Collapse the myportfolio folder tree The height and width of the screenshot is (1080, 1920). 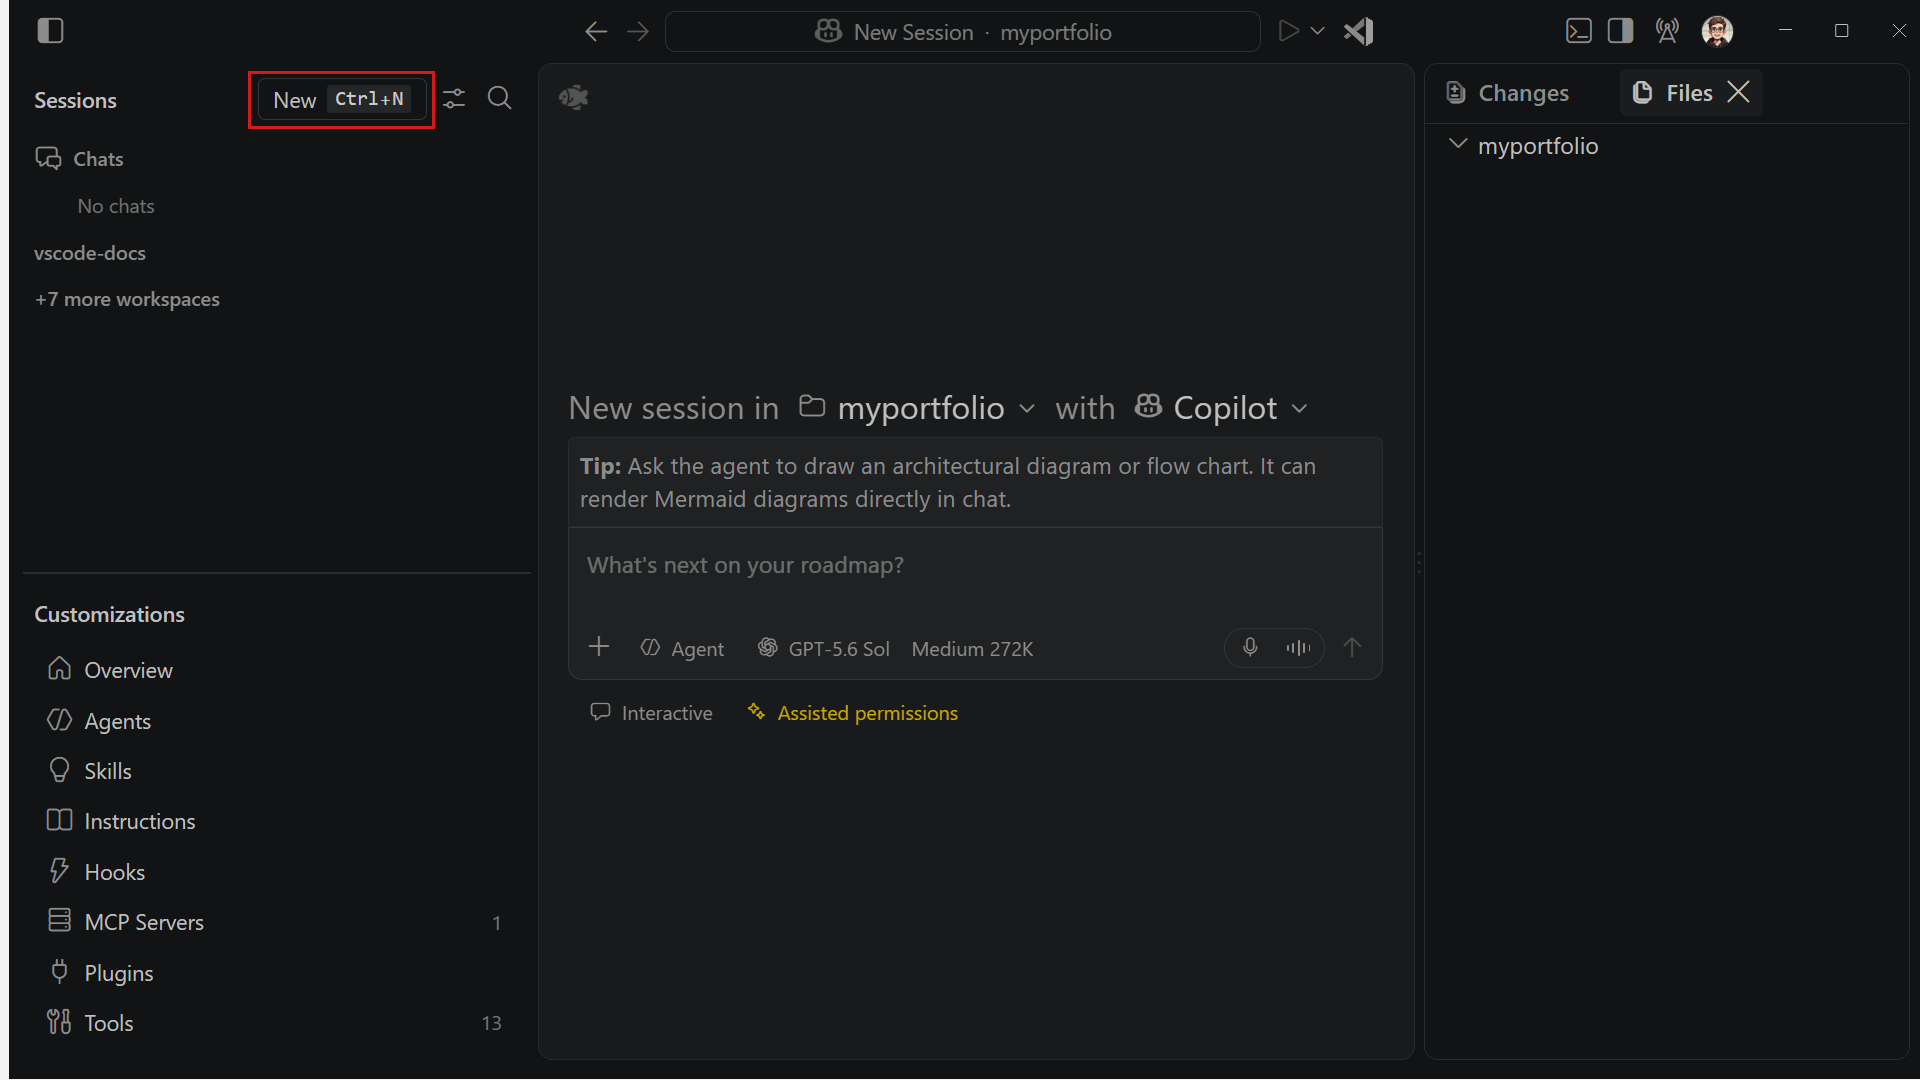(x=1458, y=145)
